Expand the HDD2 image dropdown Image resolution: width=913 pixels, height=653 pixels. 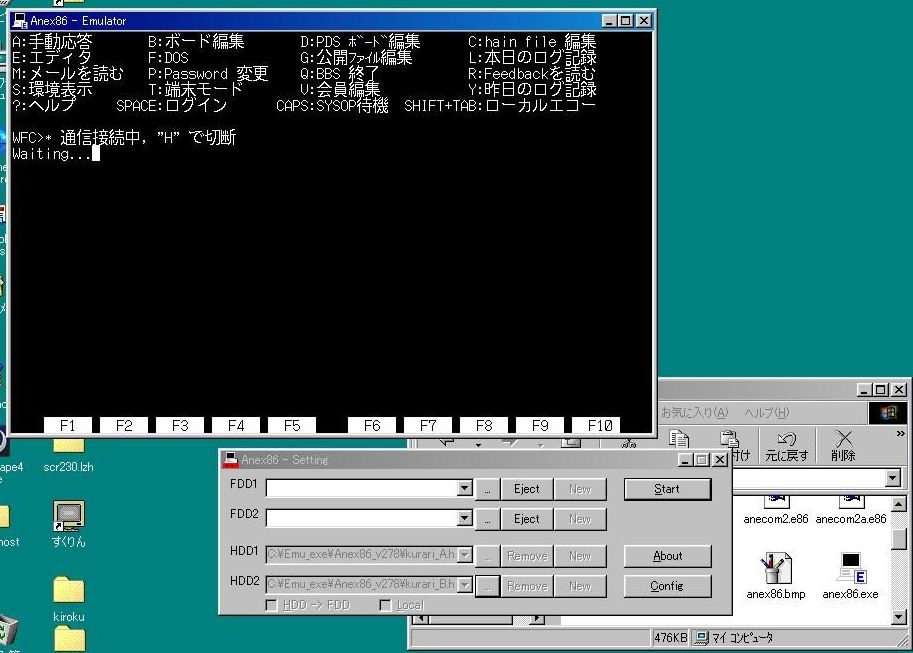[464, 584]
